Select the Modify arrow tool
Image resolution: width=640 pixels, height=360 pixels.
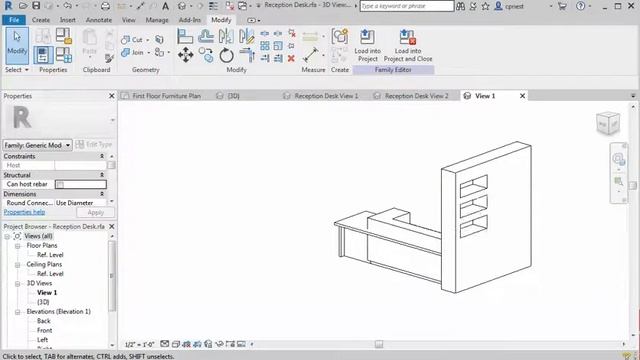17,45
